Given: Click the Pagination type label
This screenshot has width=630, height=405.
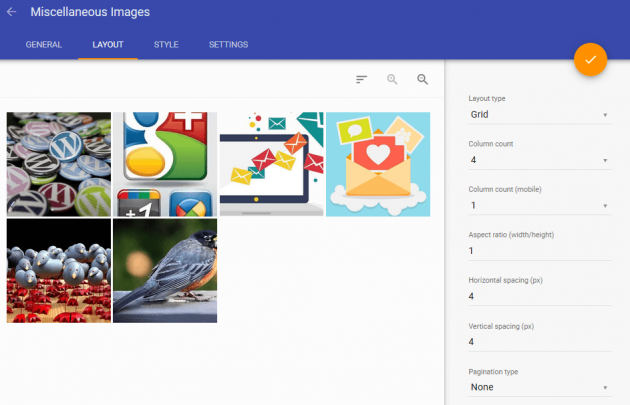Looking at the screenshot, I should 493,372.
